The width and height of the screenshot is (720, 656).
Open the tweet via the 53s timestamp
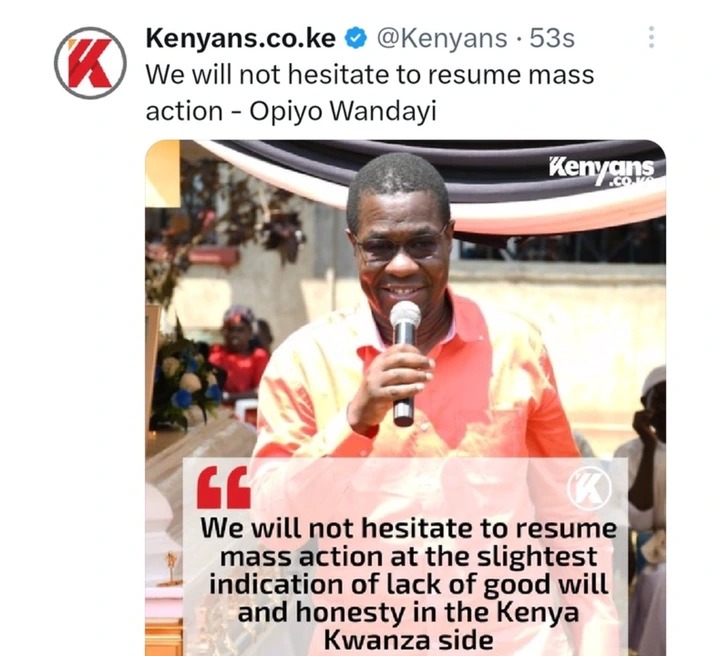click(x=552, y=38)
